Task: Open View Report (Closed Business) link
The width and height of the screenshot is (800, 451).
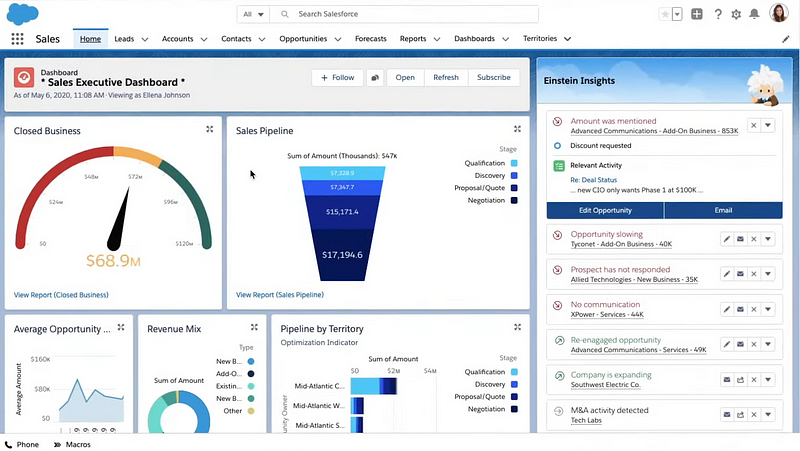Action: pyautogui.click(x=61, y=295)
